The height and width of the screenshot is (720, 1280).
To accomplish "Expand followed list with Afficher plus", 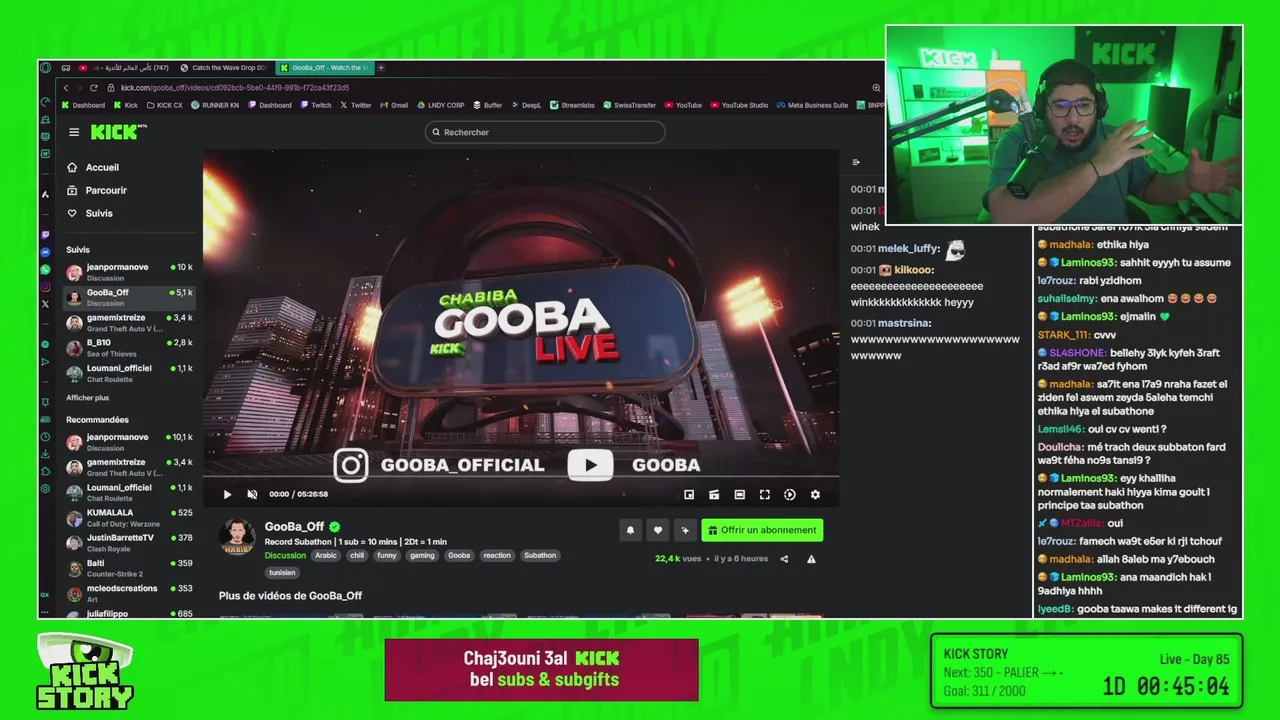I will click(x=88, y=398).
